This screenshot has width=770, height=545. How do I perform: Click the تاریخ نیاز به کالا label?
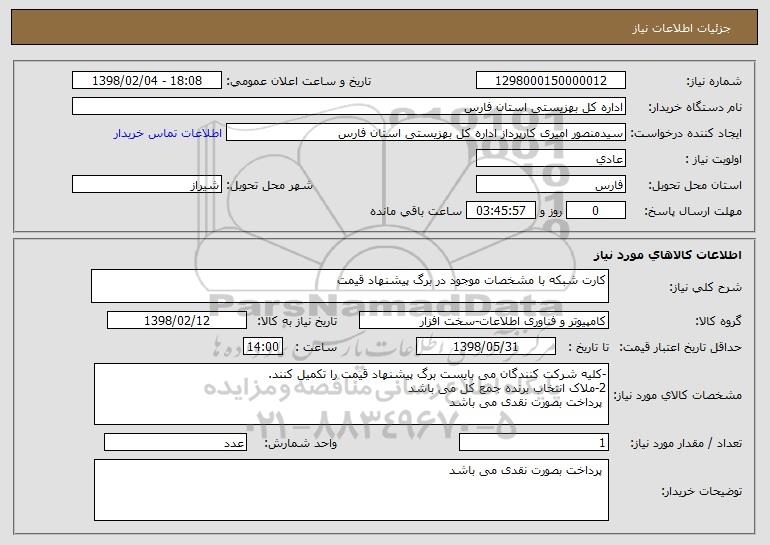(x=297, y=322)
